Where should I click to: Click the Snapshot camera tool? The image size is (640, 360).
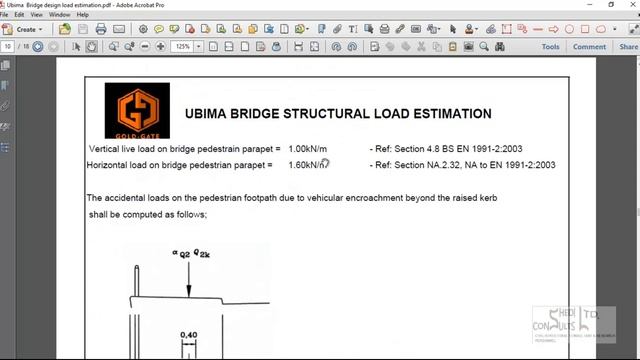[x=469, y=47]
